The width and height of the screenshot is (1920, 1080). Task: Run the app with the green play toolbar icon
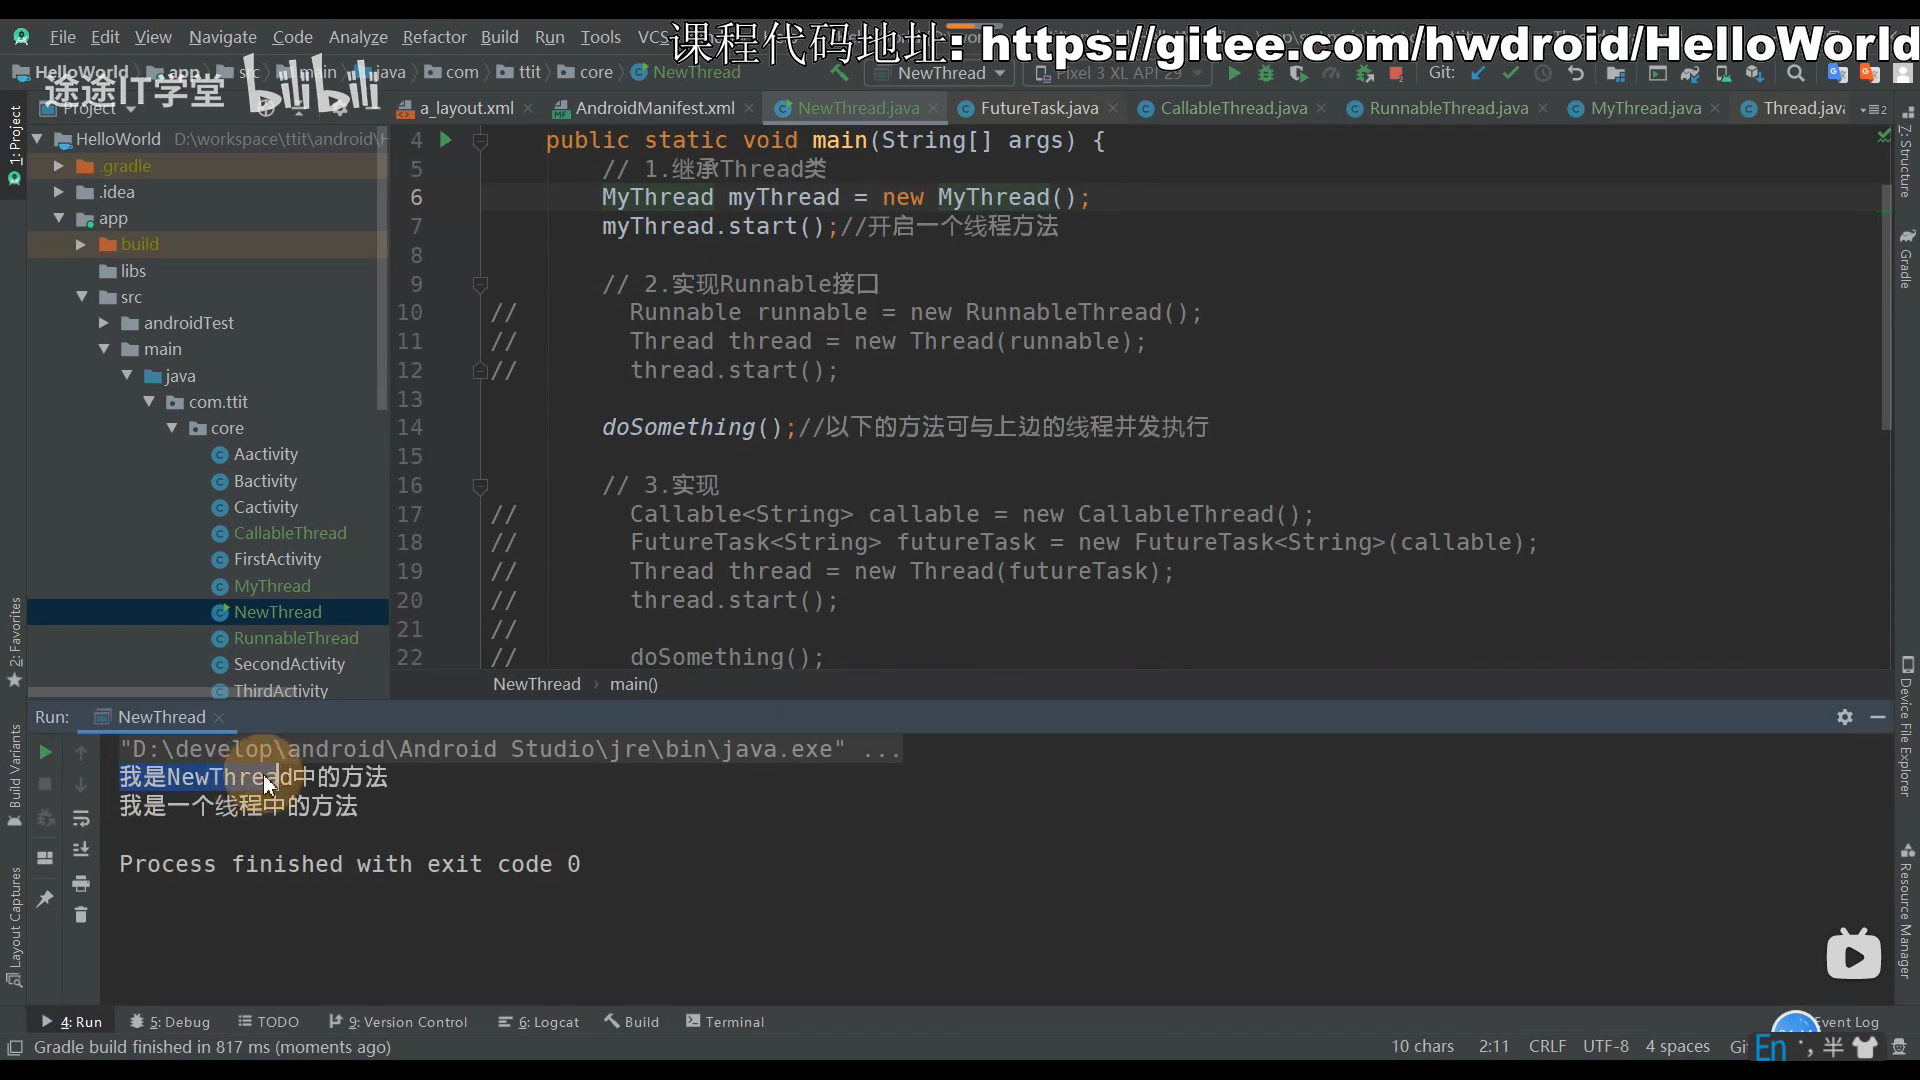tap(1234, 73)
